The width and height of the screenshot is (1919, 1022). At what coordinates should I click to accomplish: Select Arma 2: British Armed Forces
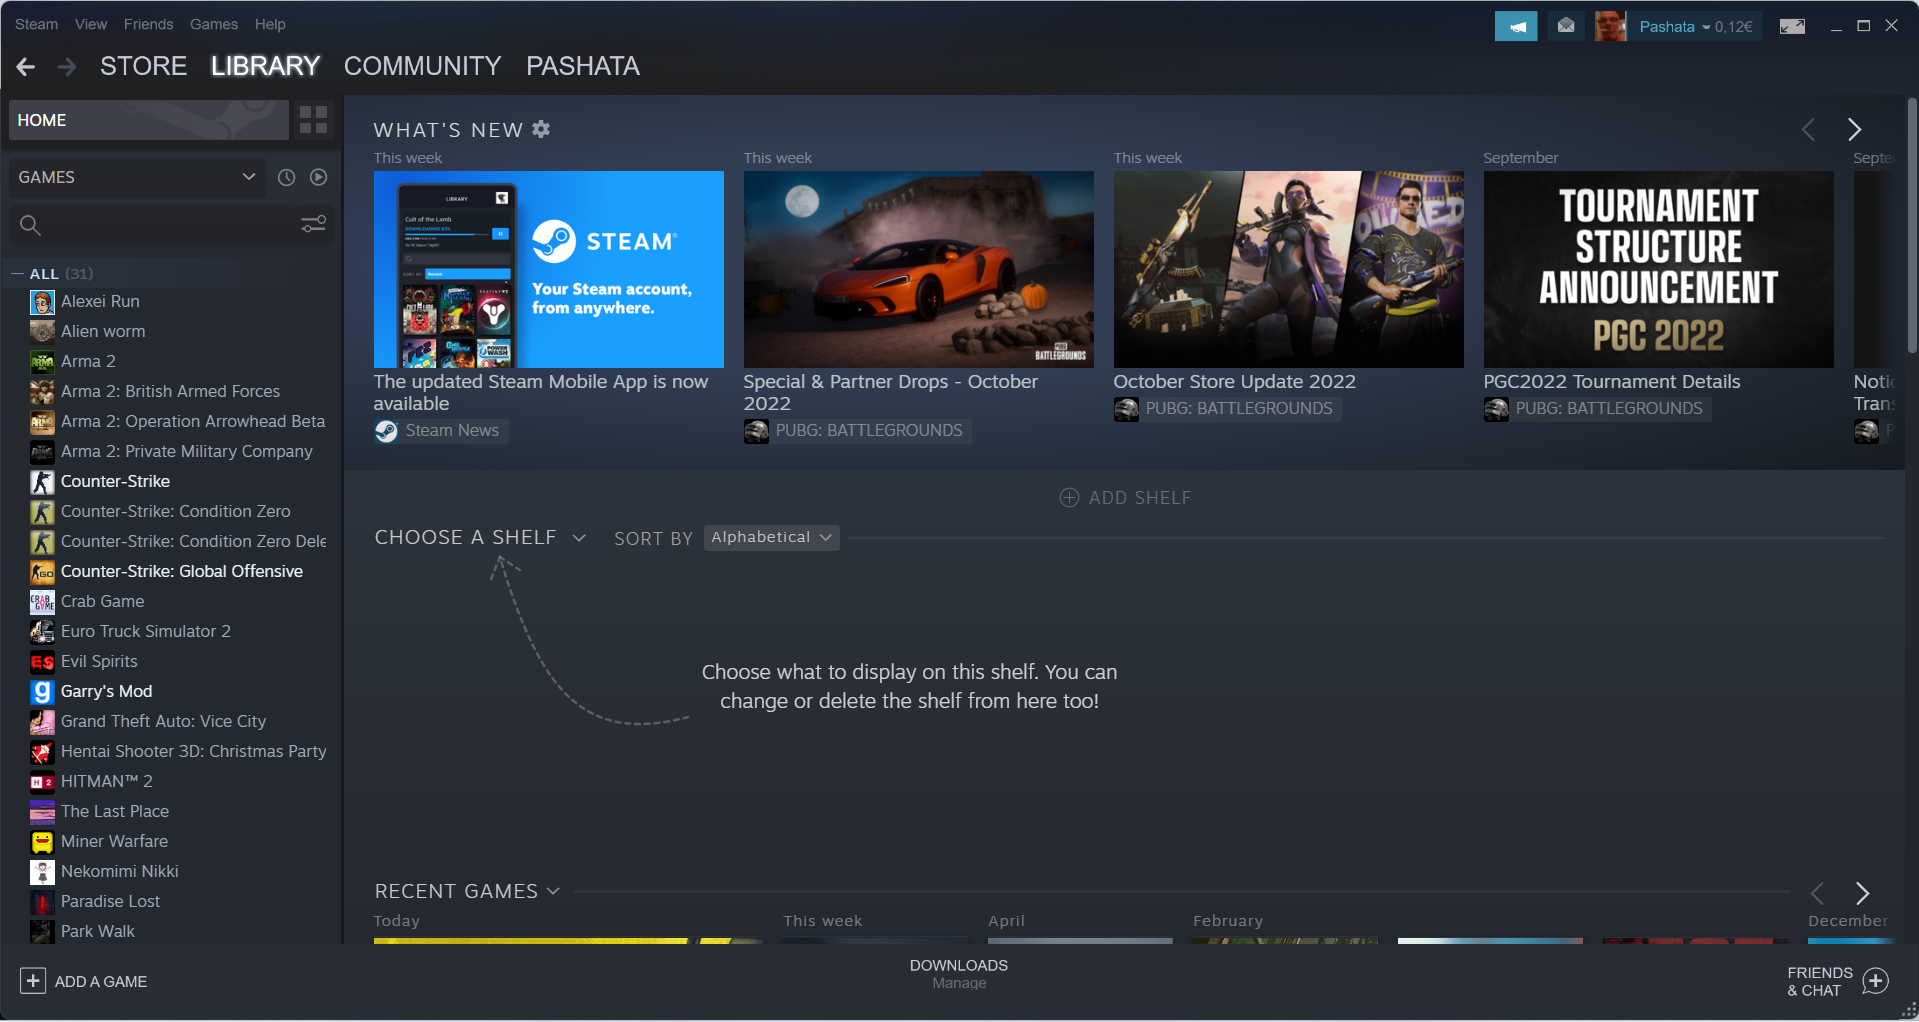pyautogui.click(x=170, y=391)
